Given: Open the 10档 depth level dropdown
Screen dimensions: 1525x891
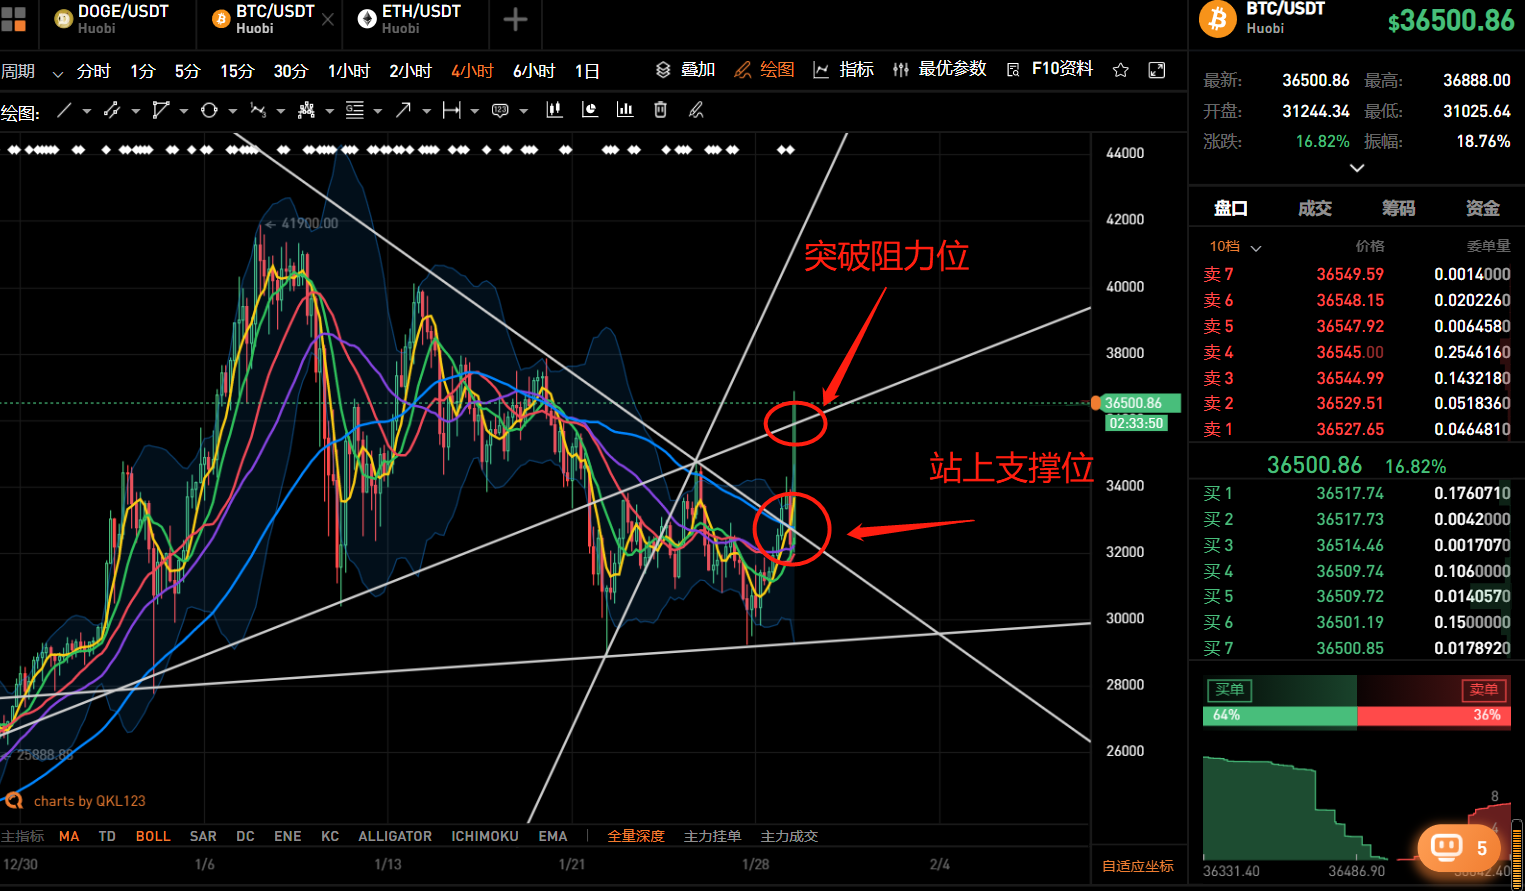Looking at the screenshot, I should point(1234,246).
